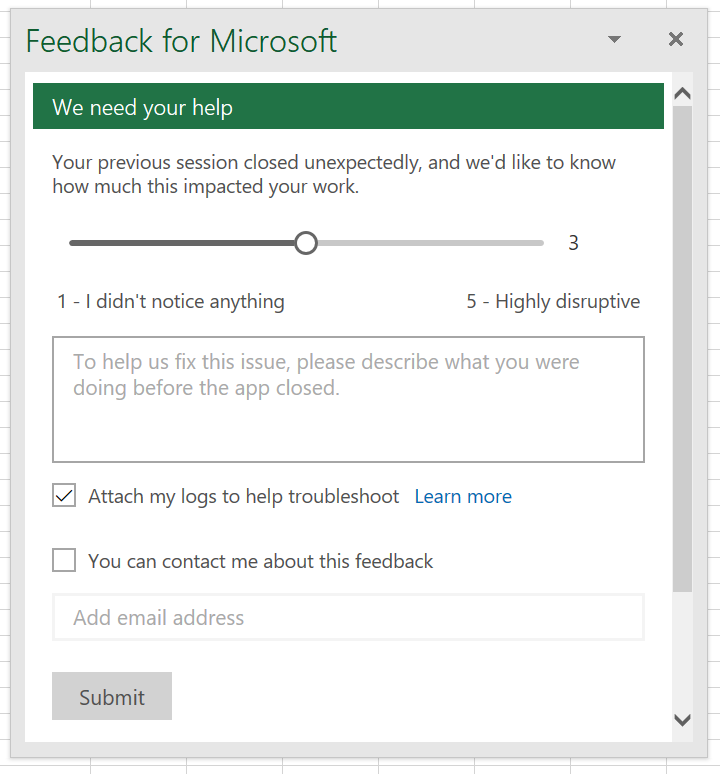The width and height of the screenshot is (720, 774).
Task: Click the scroll up arrow in the pane
Action: (x=682, y=93)
